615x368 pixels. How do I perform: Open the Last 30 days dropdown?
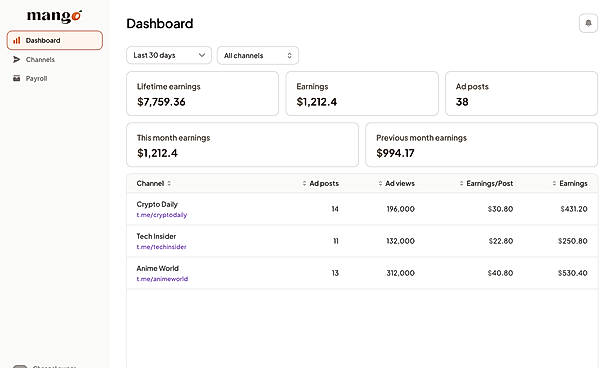click(x=169, y=55)
